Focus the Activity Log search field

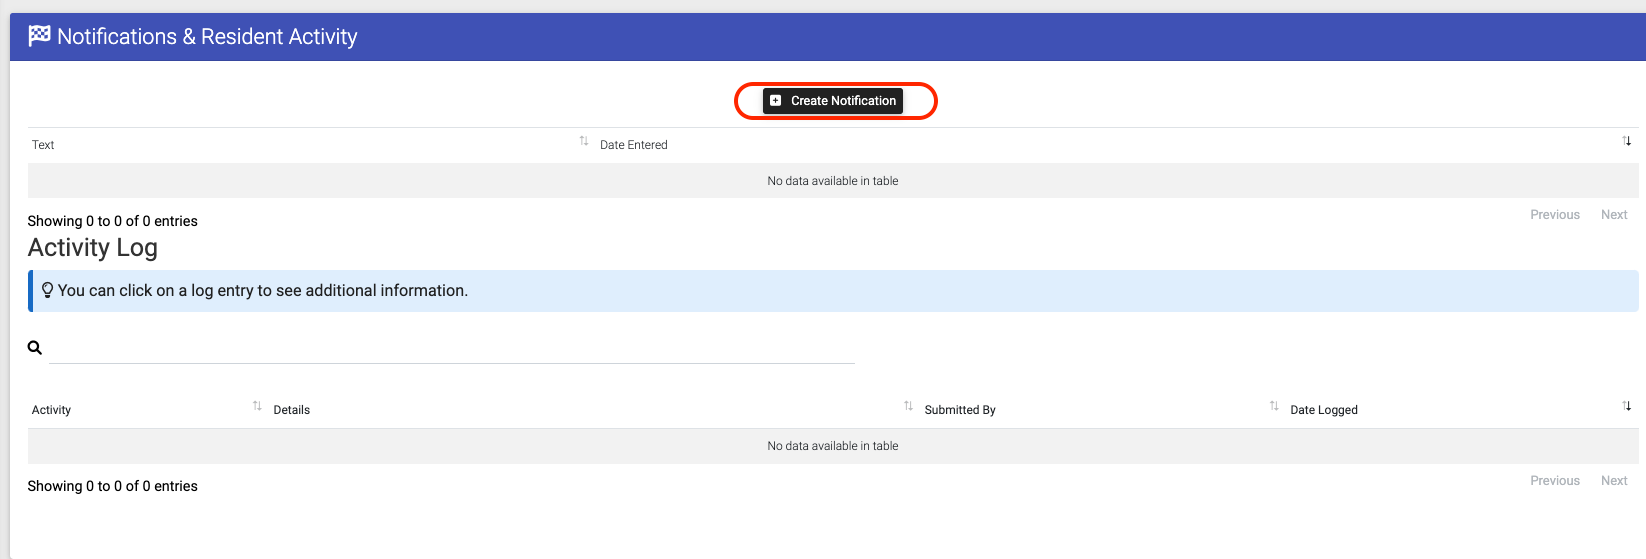click(452, 348)
